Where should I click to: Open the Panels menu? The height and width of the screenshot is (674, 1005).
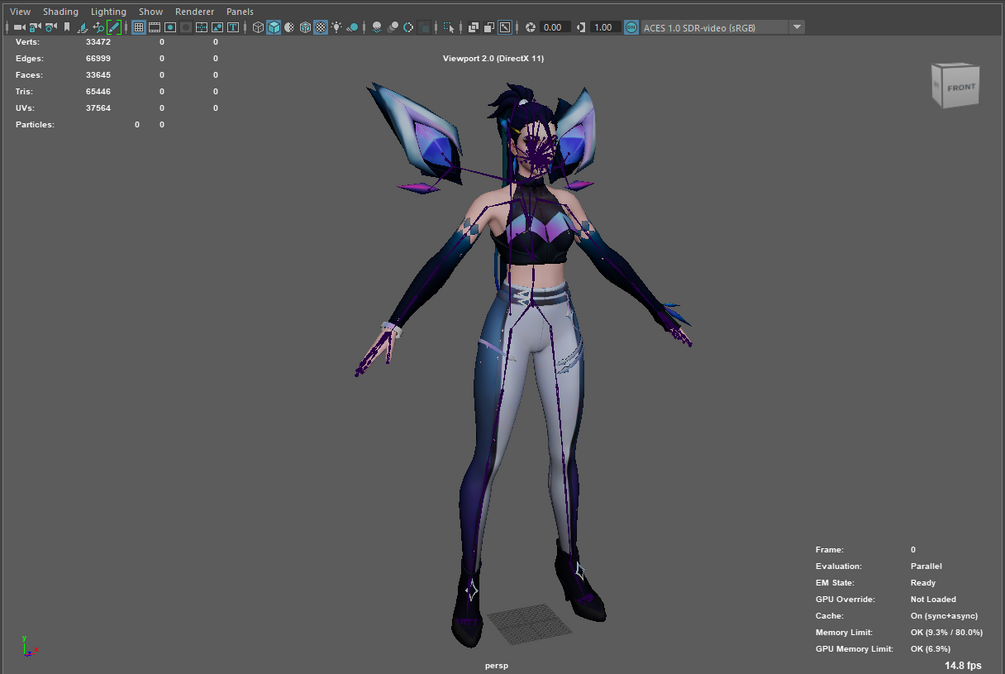tap(240, 12)
